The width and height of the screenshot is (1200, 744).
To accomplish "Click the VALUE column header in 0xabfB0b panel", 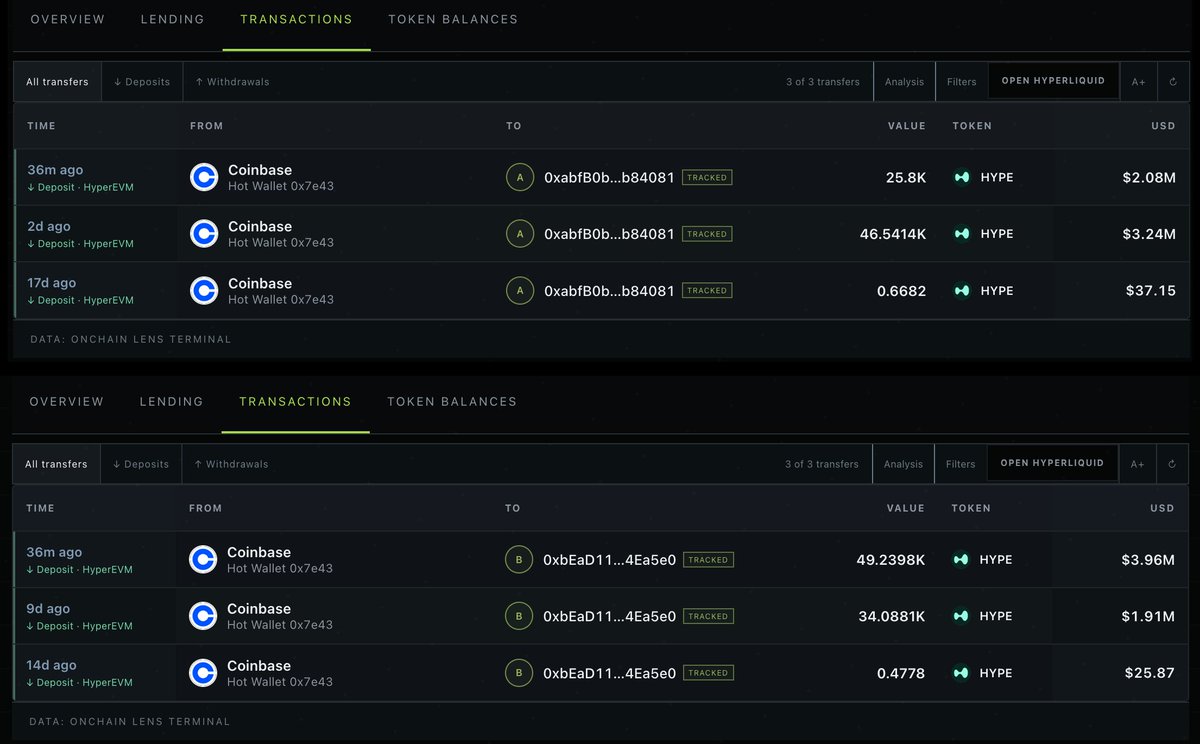I will tap(907, 126).
